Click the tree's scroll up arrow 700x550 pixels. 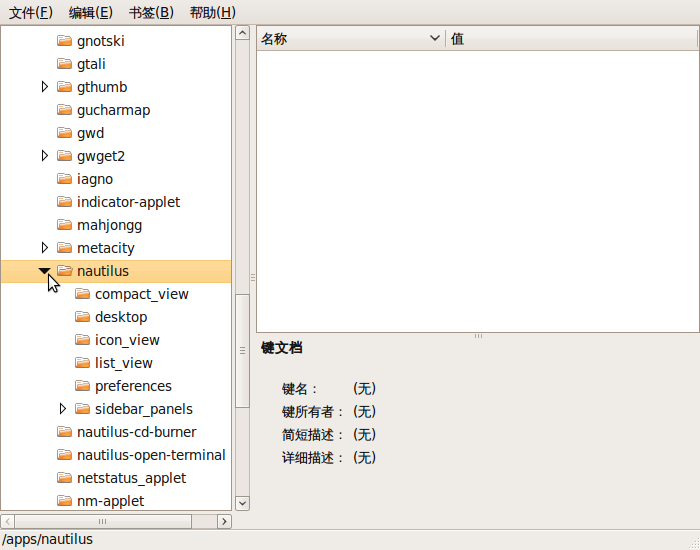(242, 33)
